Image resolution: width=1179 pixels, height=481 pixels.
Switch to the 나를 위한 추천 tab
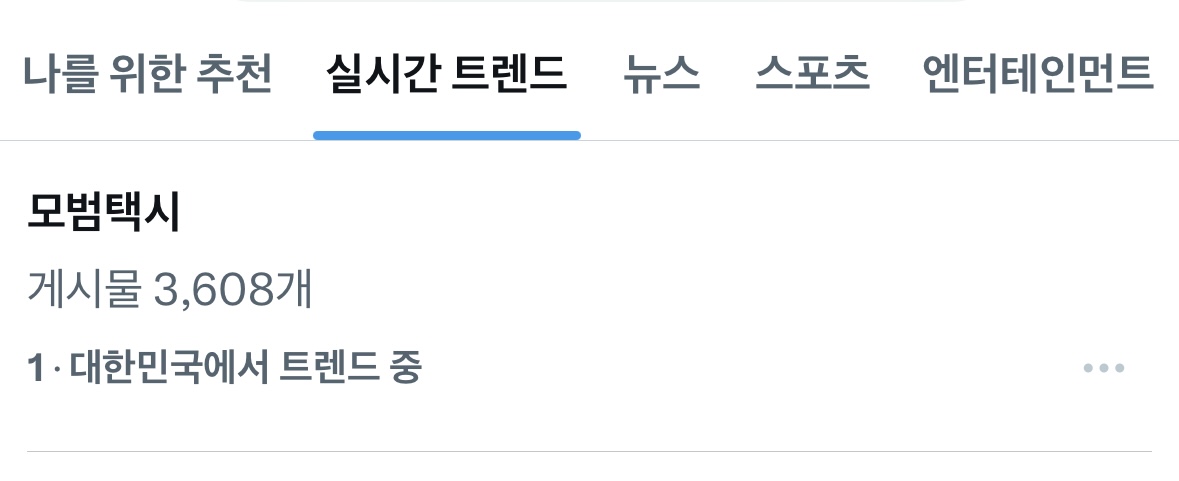point(147,74)
